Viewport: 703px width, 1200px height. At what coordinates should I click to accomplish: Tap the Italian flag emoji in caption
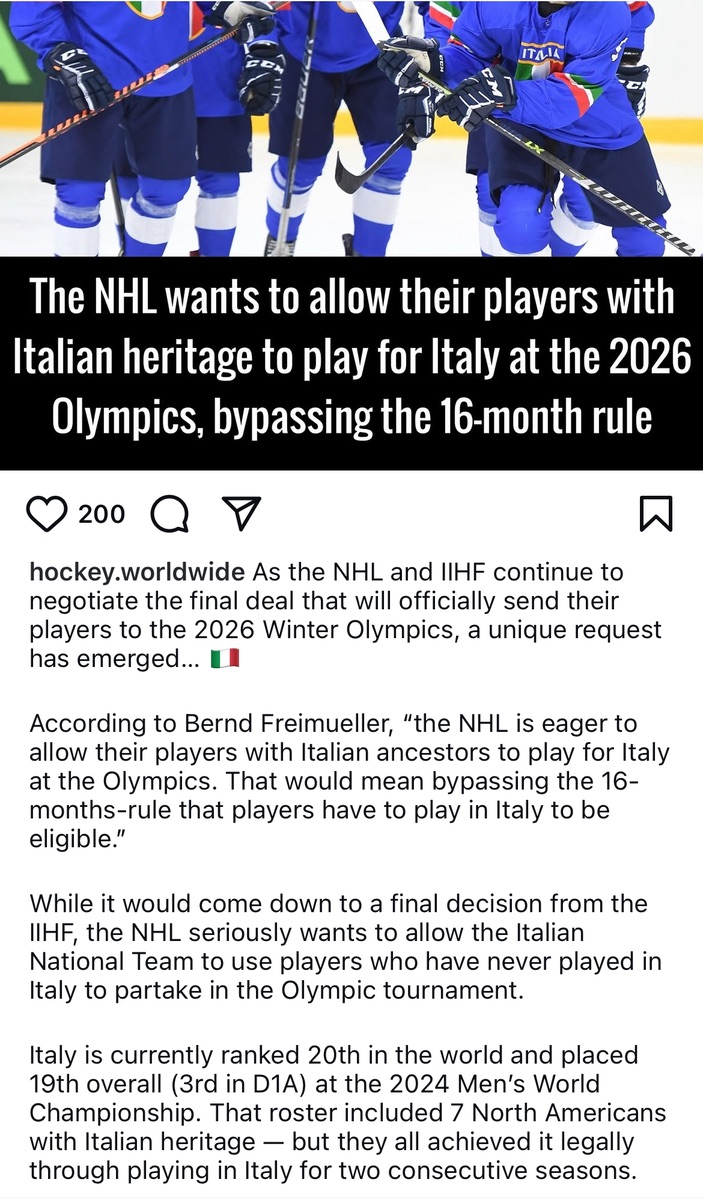(225, 660)
